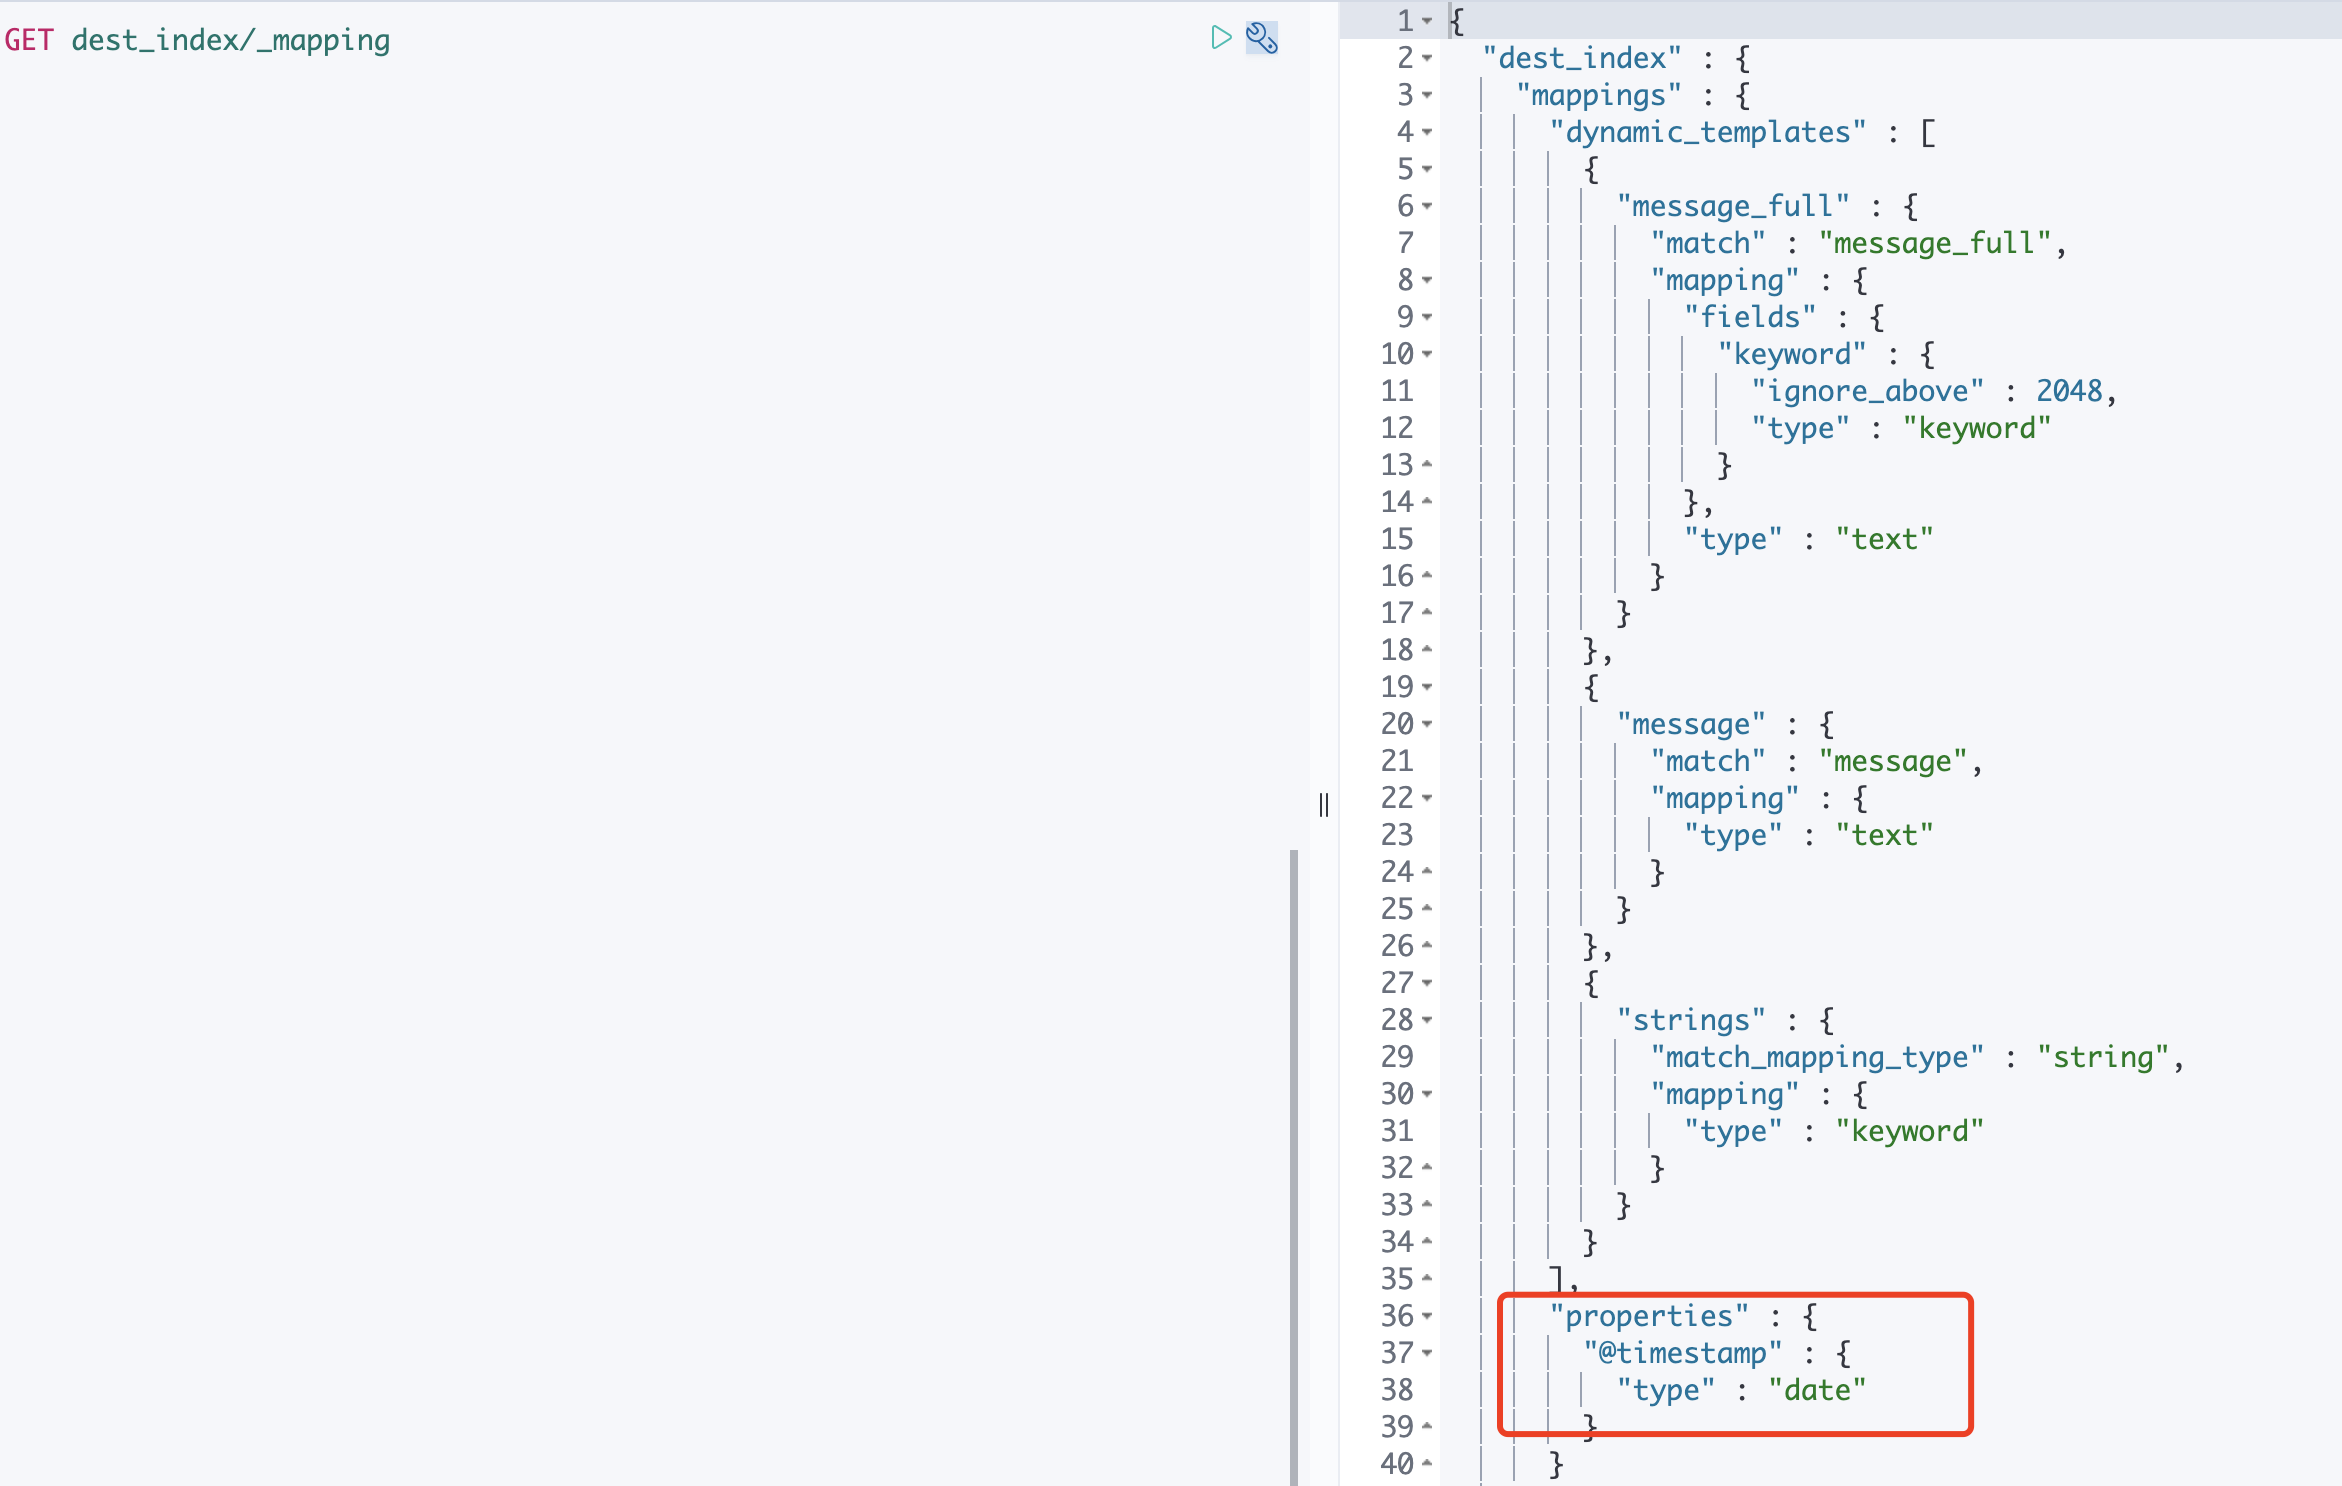Collapse the dest_index block at line 2
2342x1486 pixels.
click(1427, 58)
